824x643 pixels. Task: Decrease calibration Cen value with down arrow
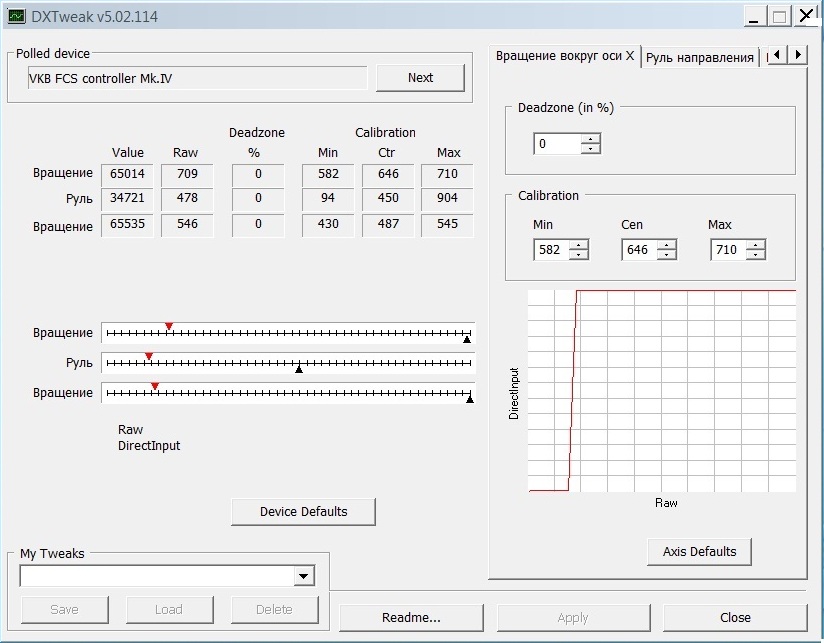[666, 255]
